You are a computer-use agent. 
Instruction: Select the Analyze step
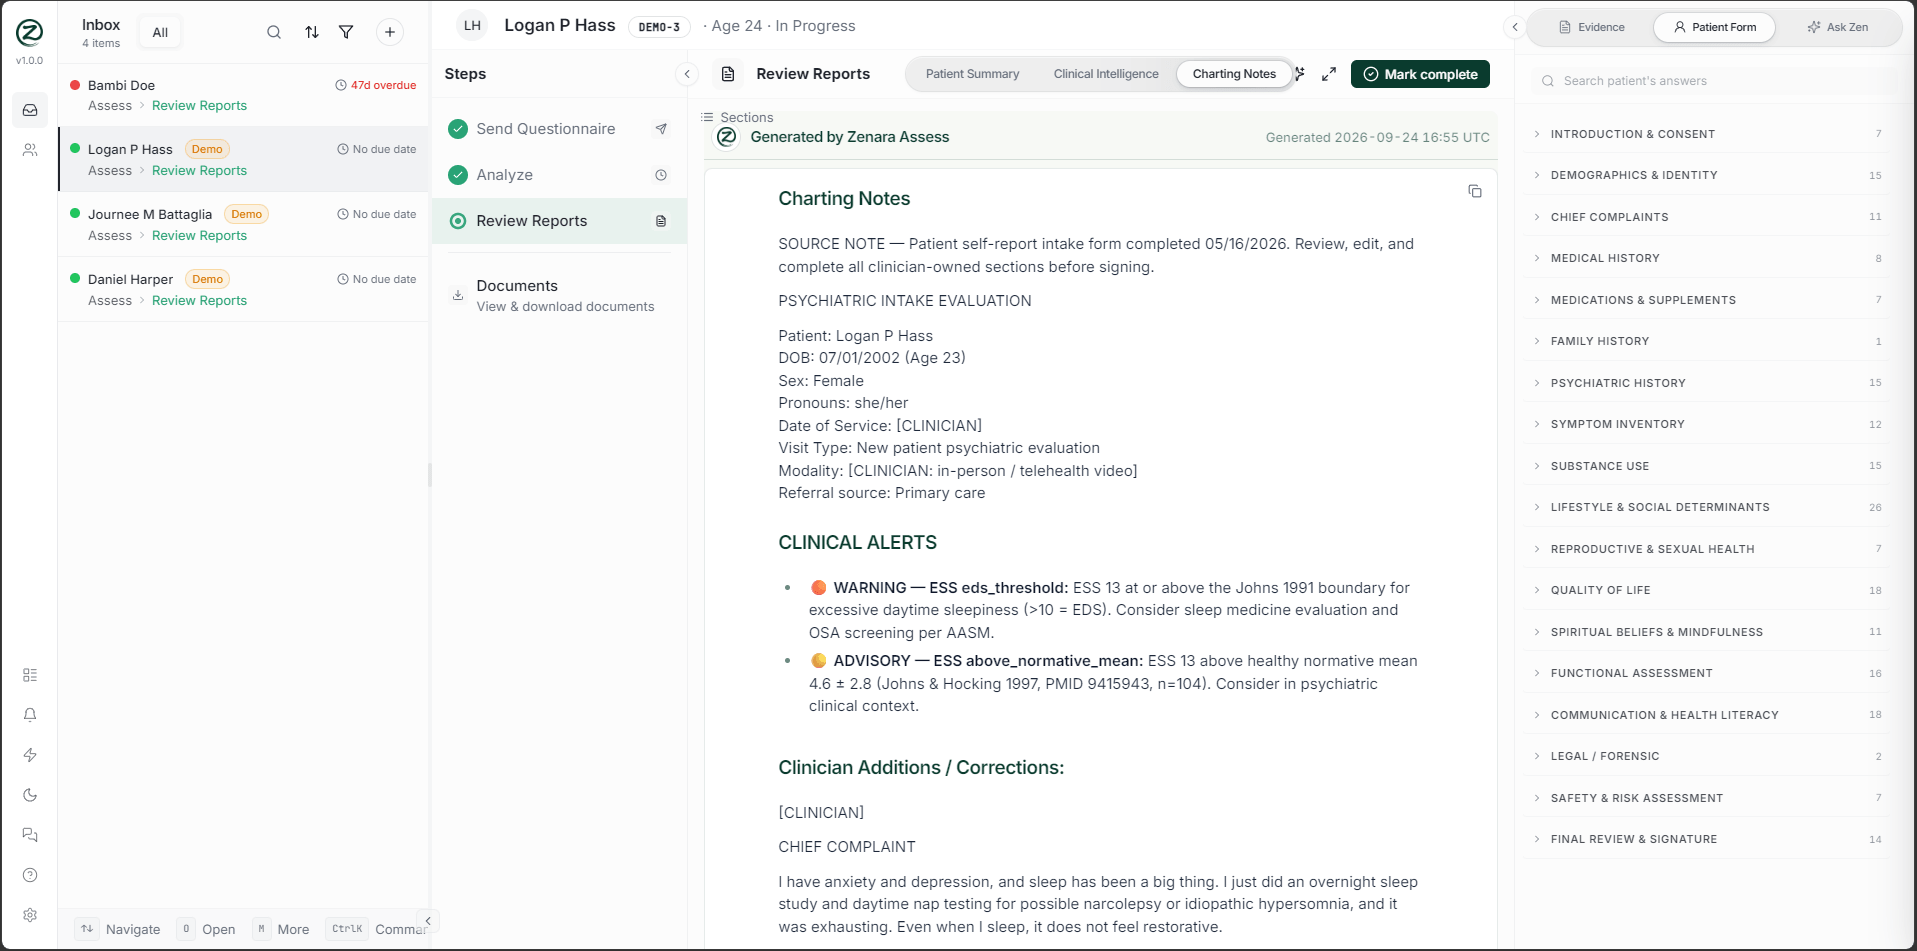[x=559, y=175]
